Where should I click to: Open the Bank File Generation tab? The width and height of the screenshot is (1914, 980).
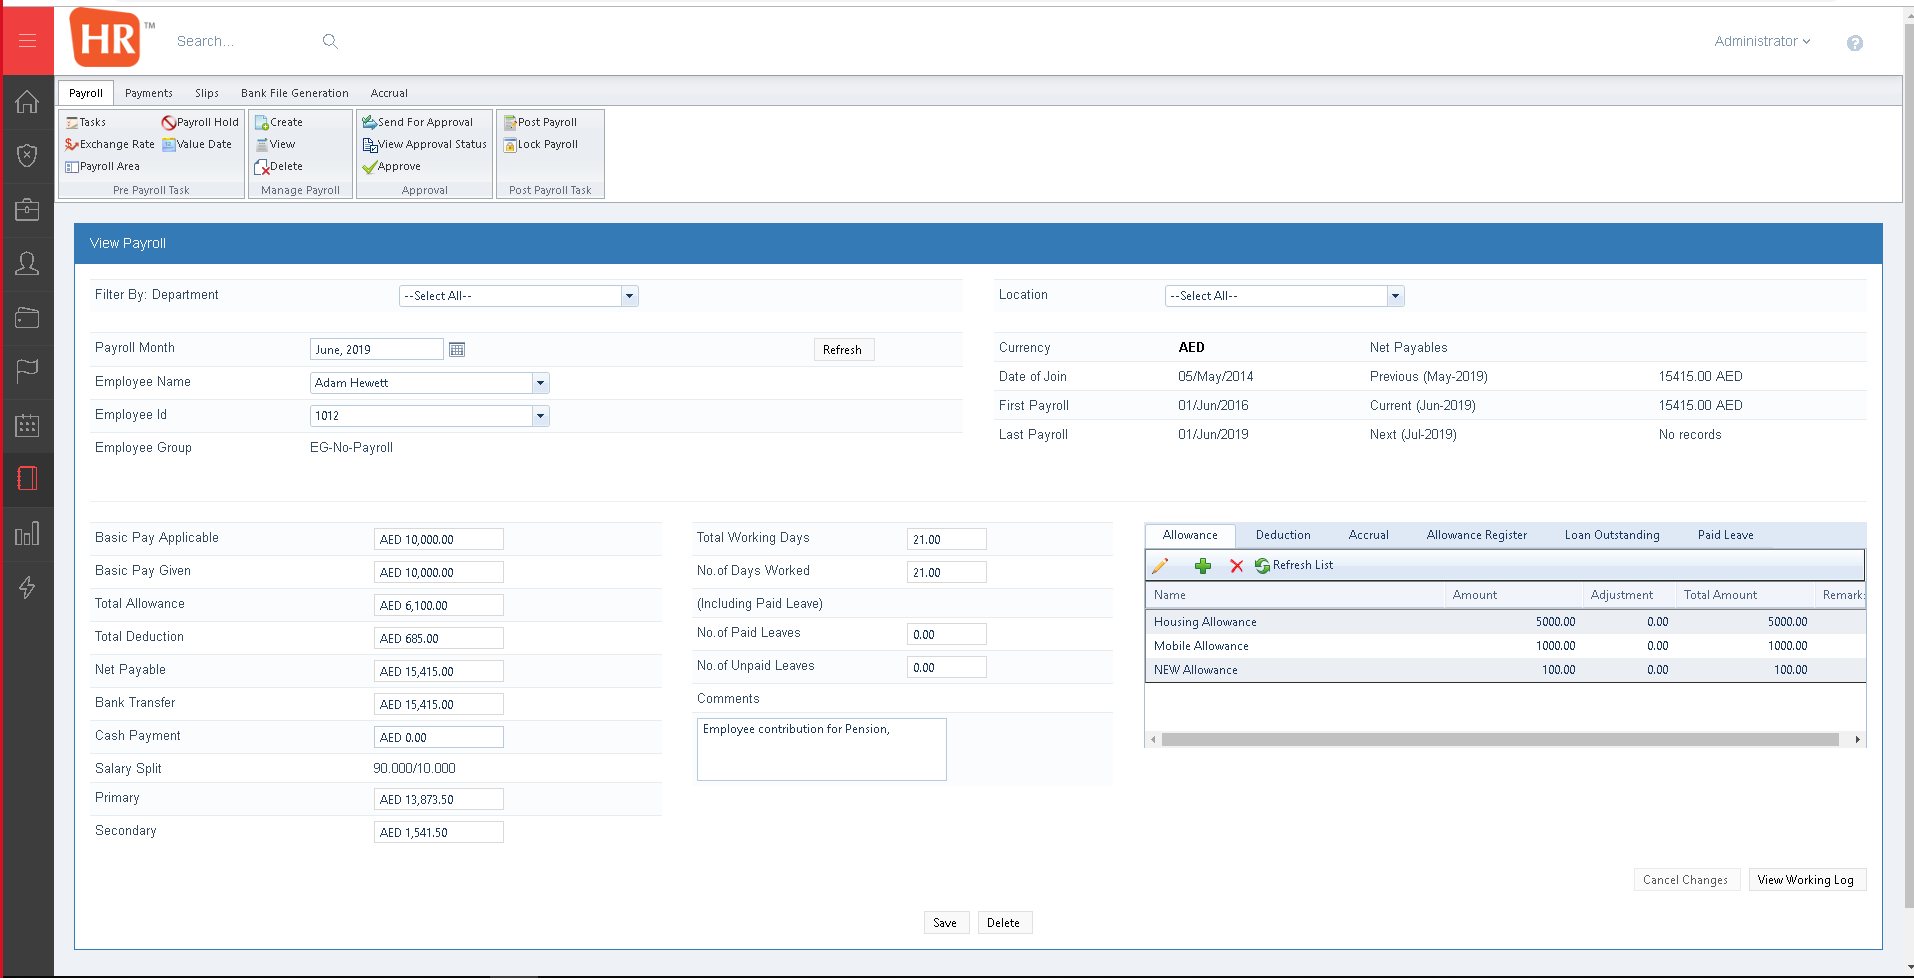(x=294, y=92)
